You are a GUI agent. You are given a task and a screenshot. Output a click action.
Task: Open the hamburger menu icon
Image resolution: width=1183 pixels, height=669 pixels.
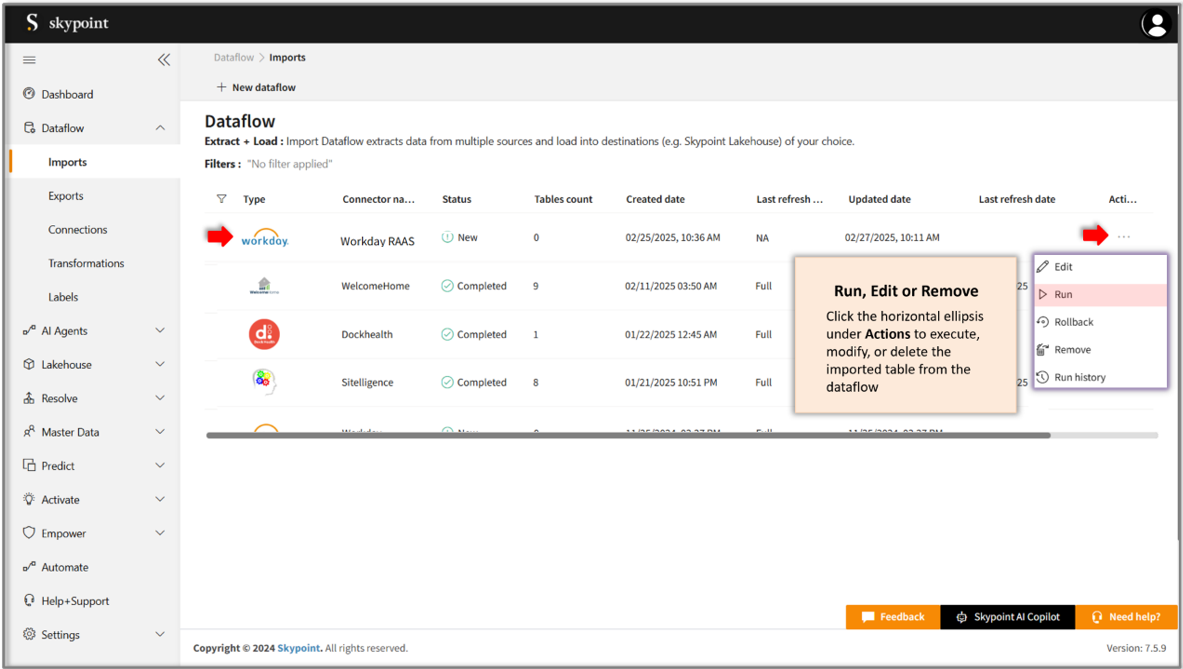[29, 60]
